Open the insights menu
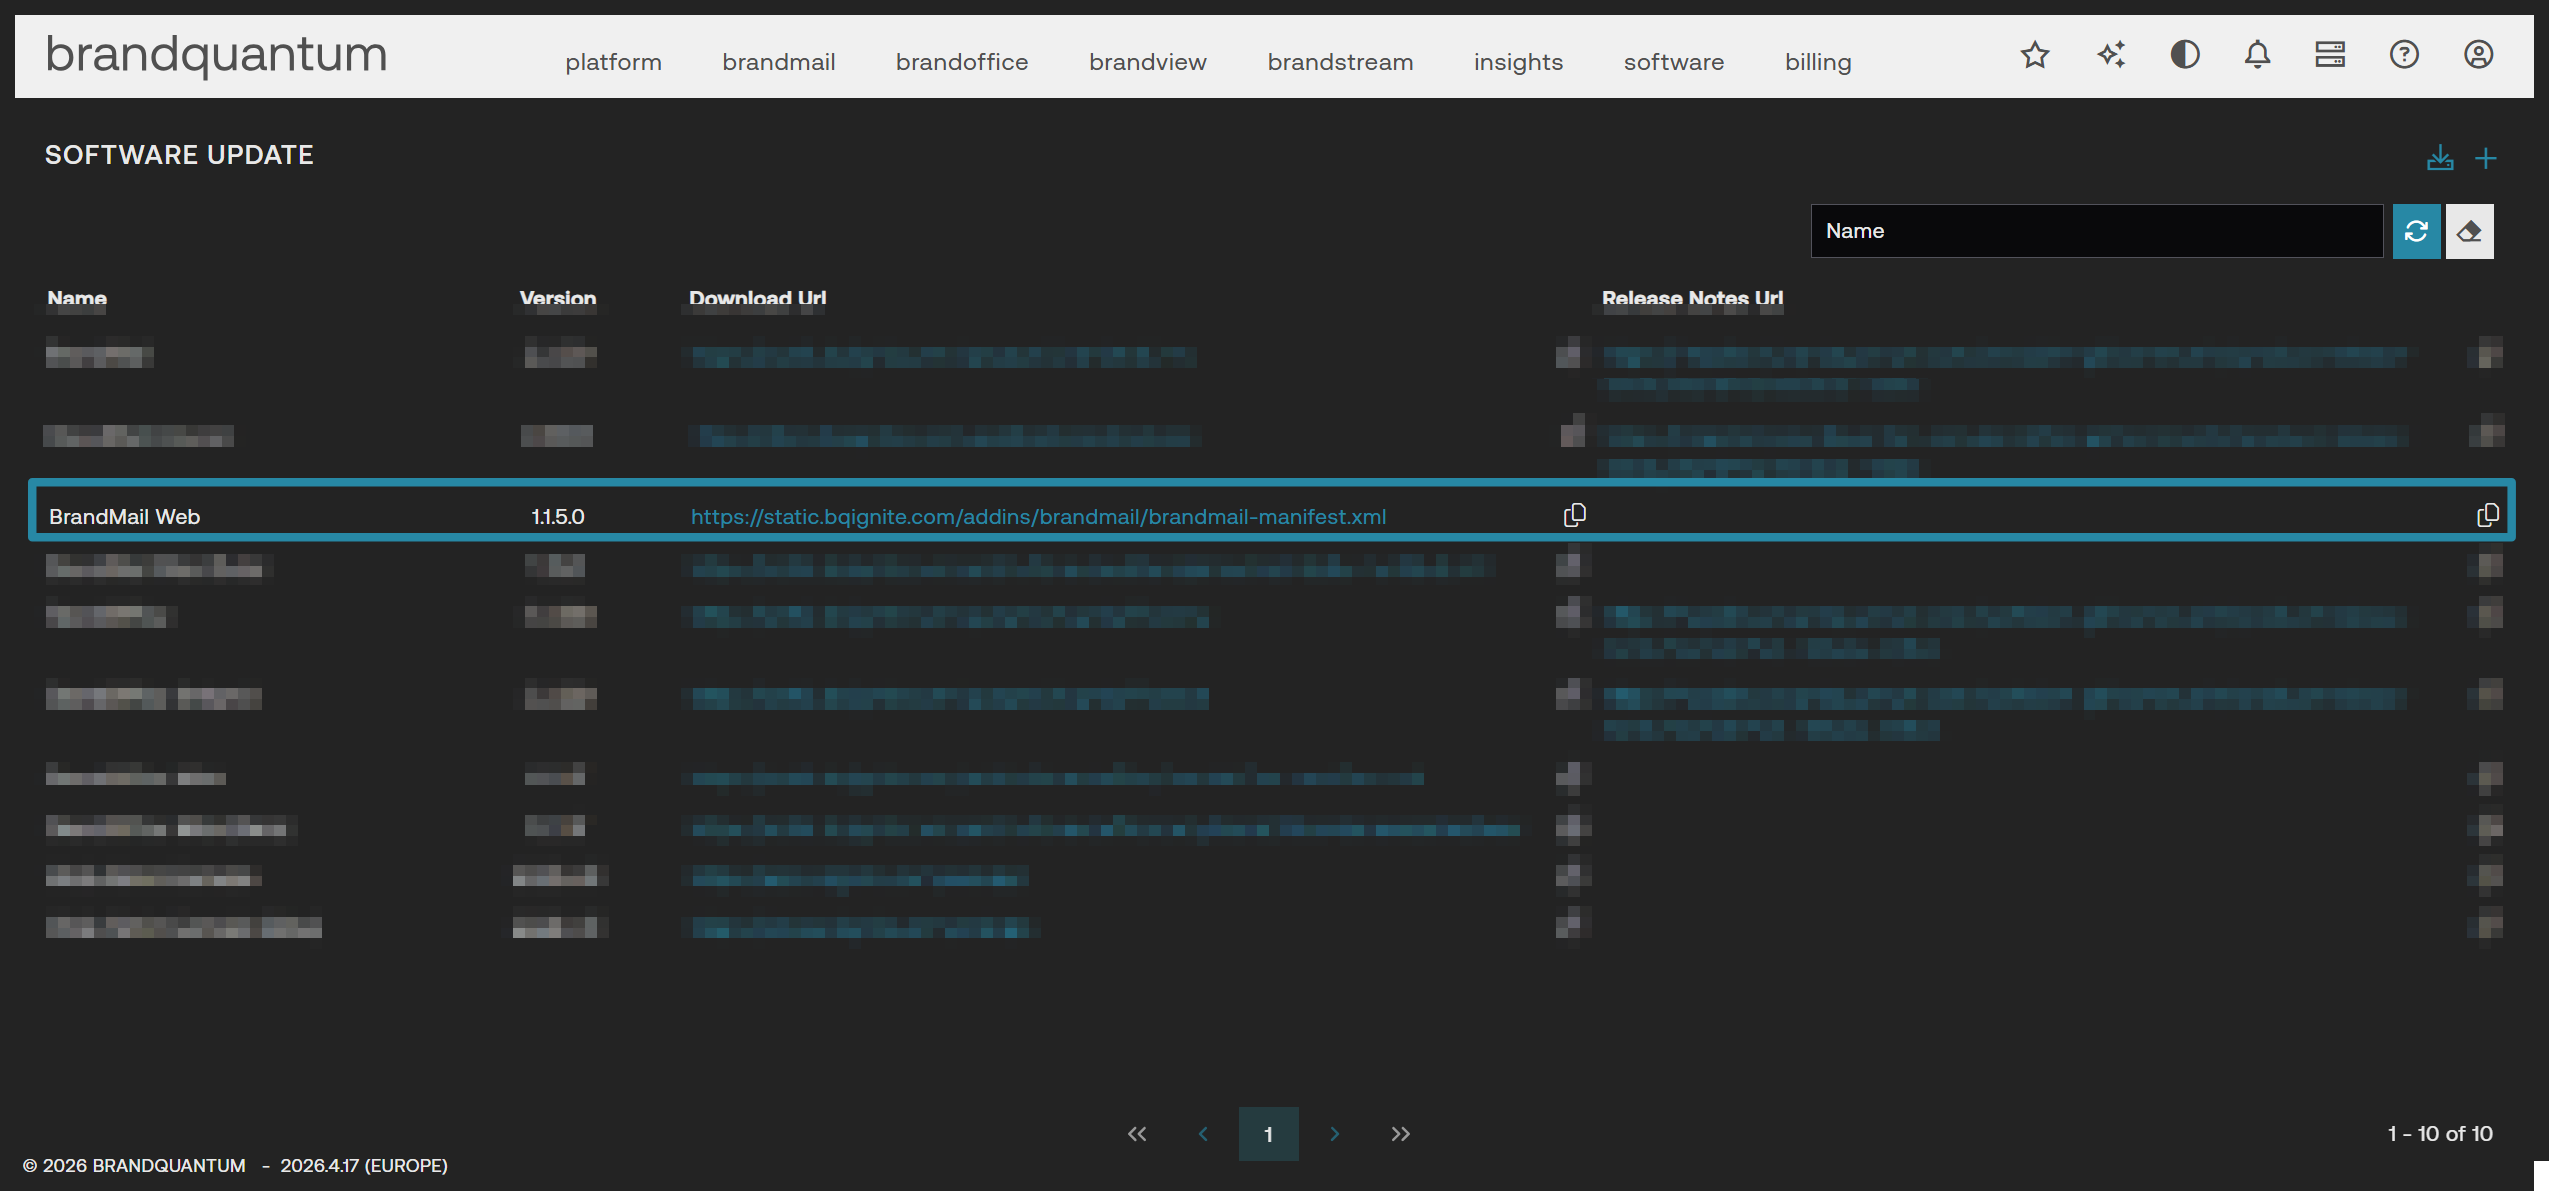Viewport: 2549px width, 1191px height. [1518, 62]
